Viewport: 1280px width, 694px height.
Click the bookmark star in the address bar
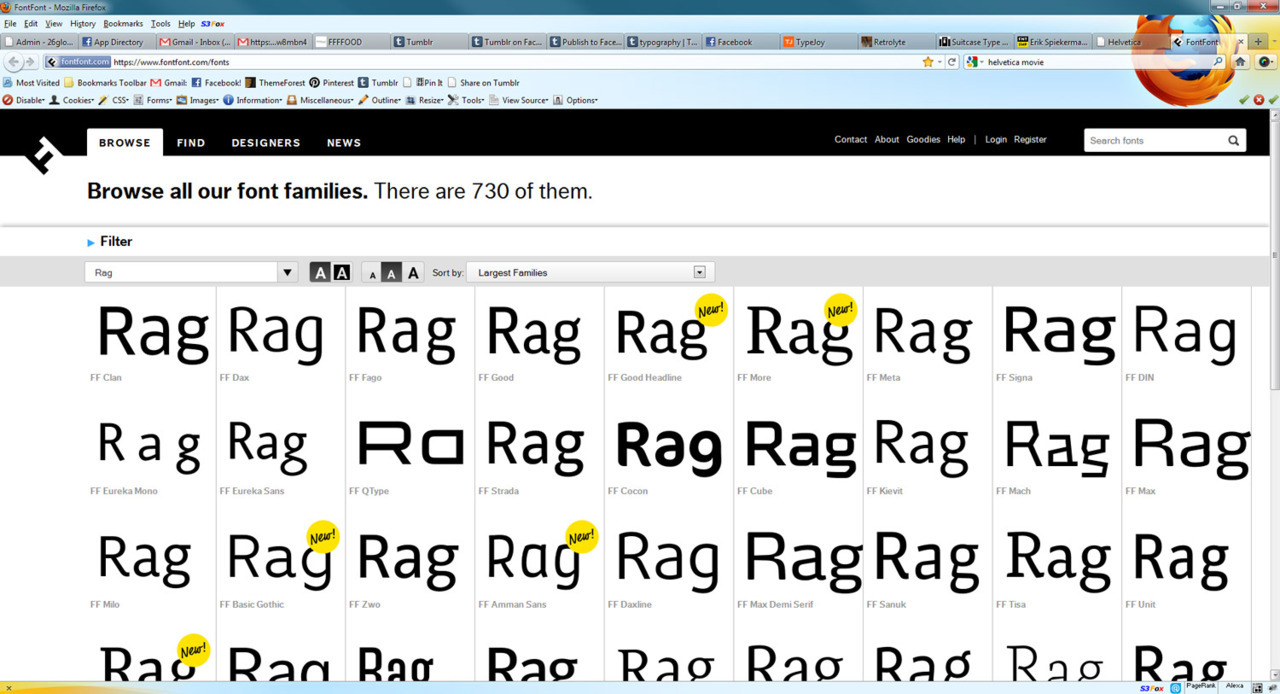[x=928, y=62]
